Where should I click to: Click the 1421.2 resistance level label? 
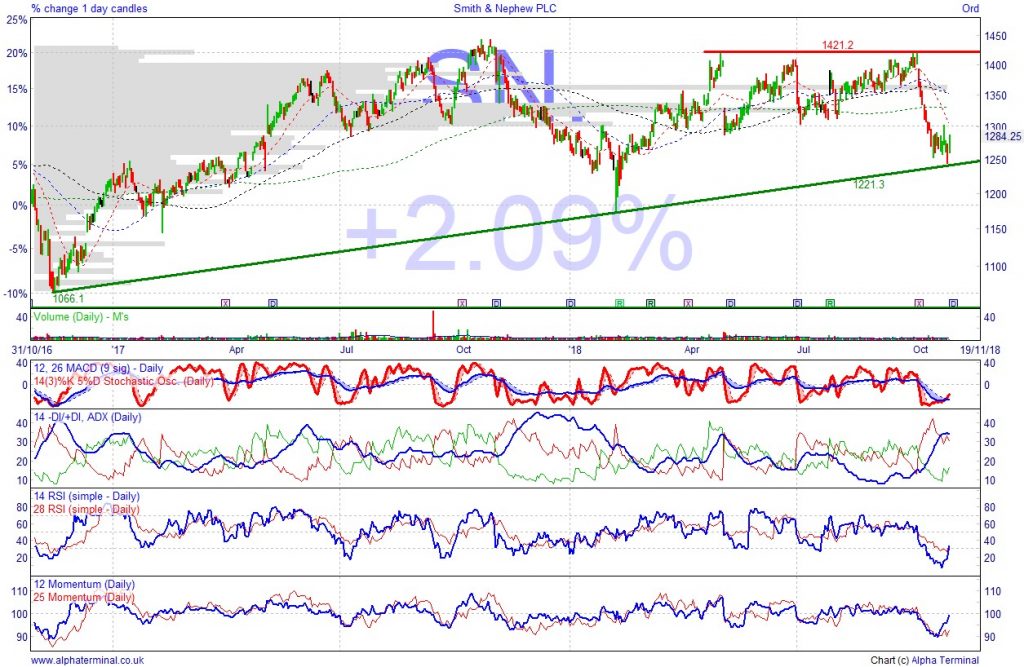pos(837,45)
